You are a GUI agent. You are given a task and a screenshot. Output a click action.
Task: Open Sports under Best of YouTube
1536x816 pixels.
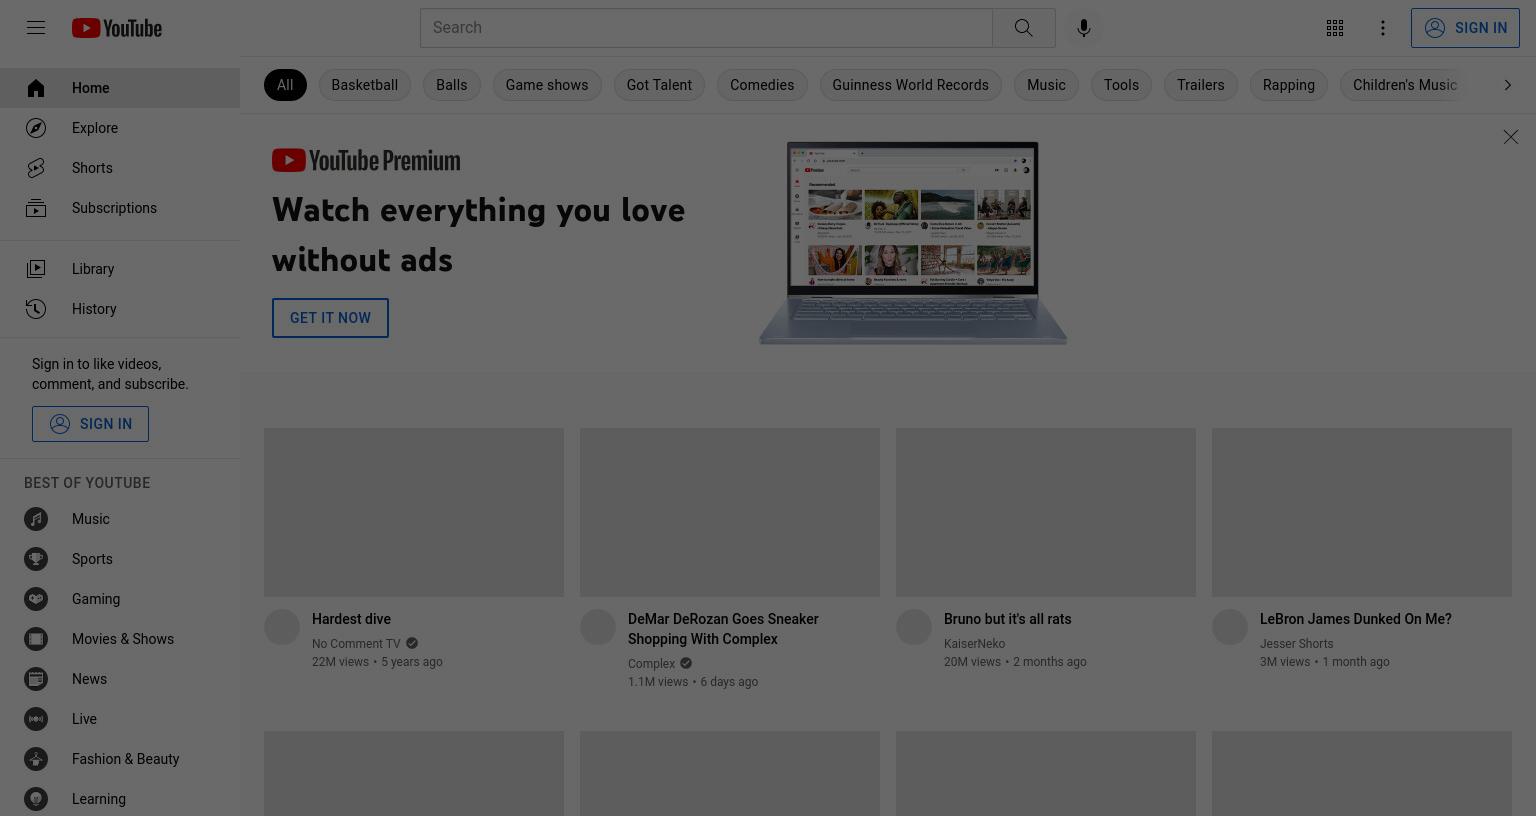(120, 559)
